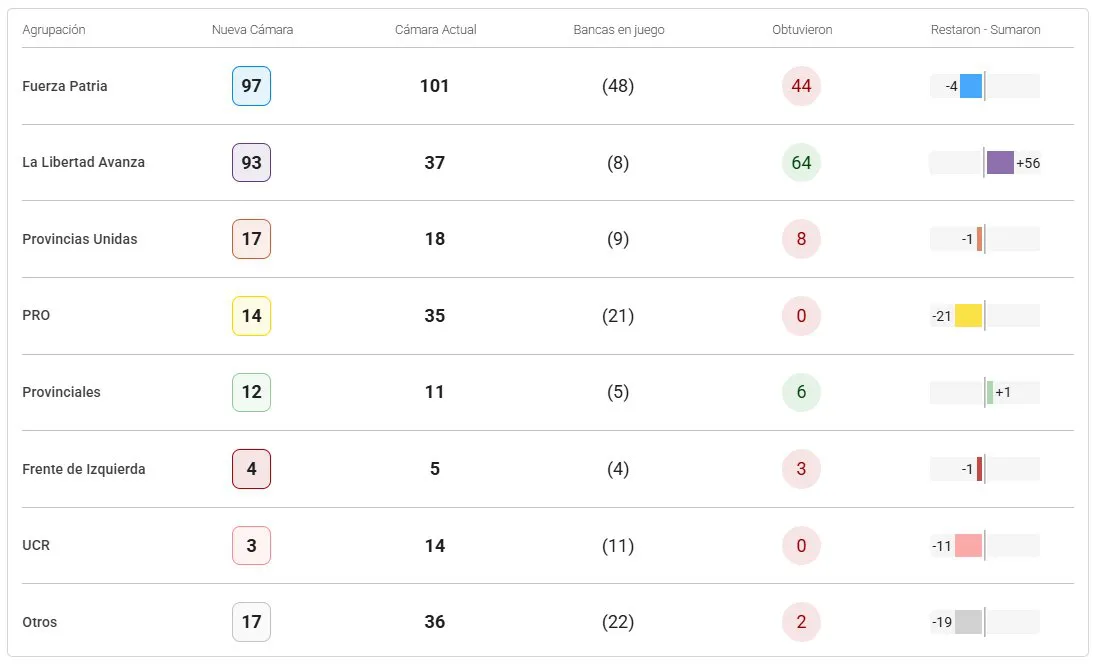The image size is (1095, 664).
Task: Click PRO's yellow 14 seat badge
Action: point(251,316)
